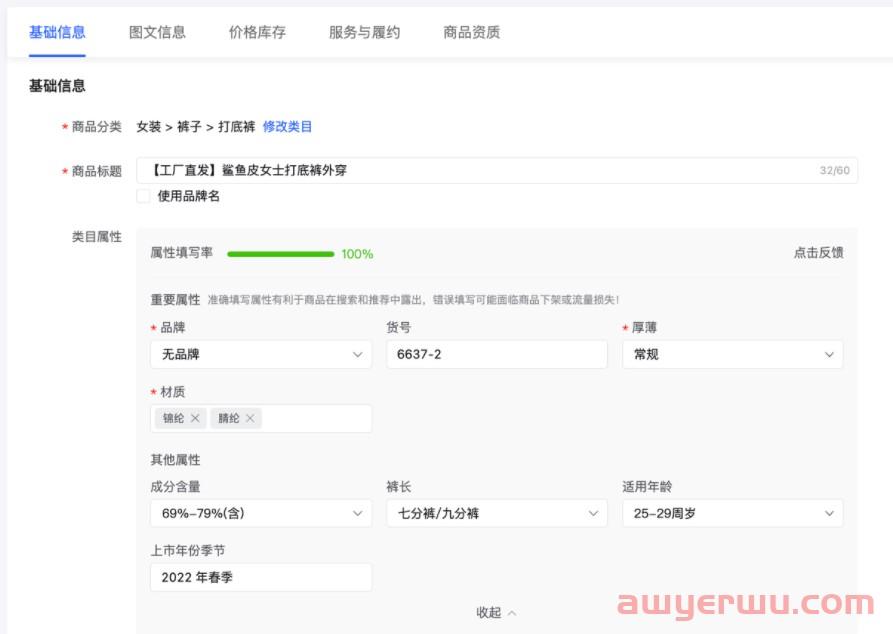The width and height of the screenshot is (893, 634).
Task: Click the 货号 field showing 6637-2
Action: pyautogui.click(x=496, y=354)
